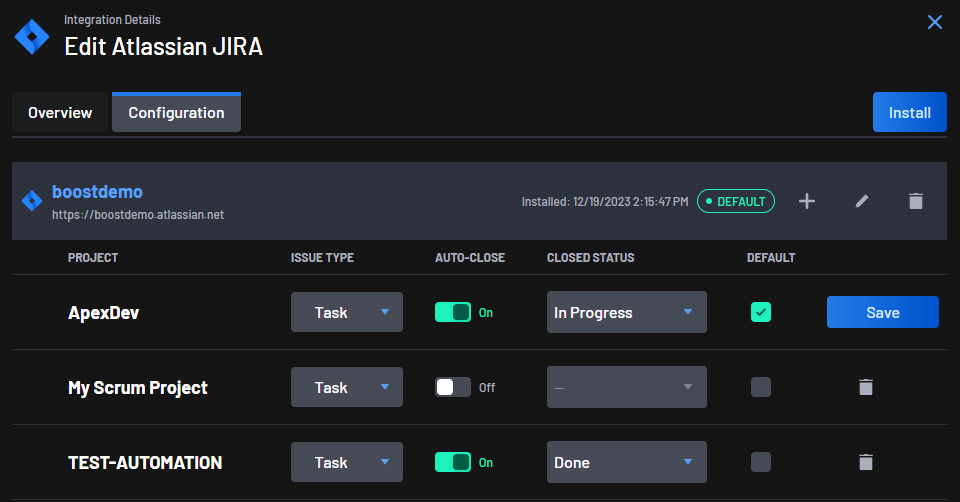This screenshot has width=960, height=502.
Task: Close the Edit Atlassian JIRA dialog
Action: (x=935, y=22)
